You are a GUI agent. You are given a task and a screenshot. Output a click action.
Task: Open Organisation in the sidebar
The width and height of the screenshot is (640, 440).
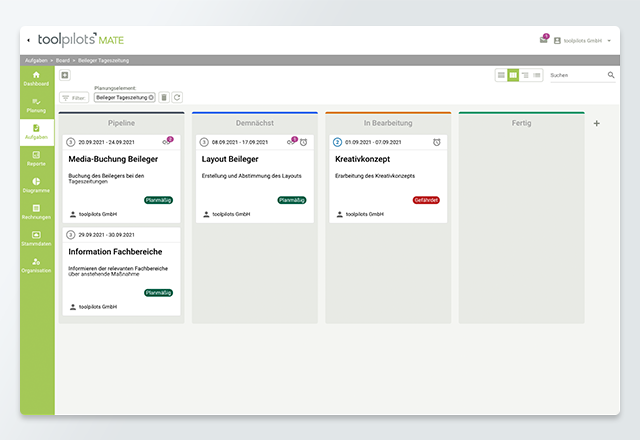(x=36, y=265)
